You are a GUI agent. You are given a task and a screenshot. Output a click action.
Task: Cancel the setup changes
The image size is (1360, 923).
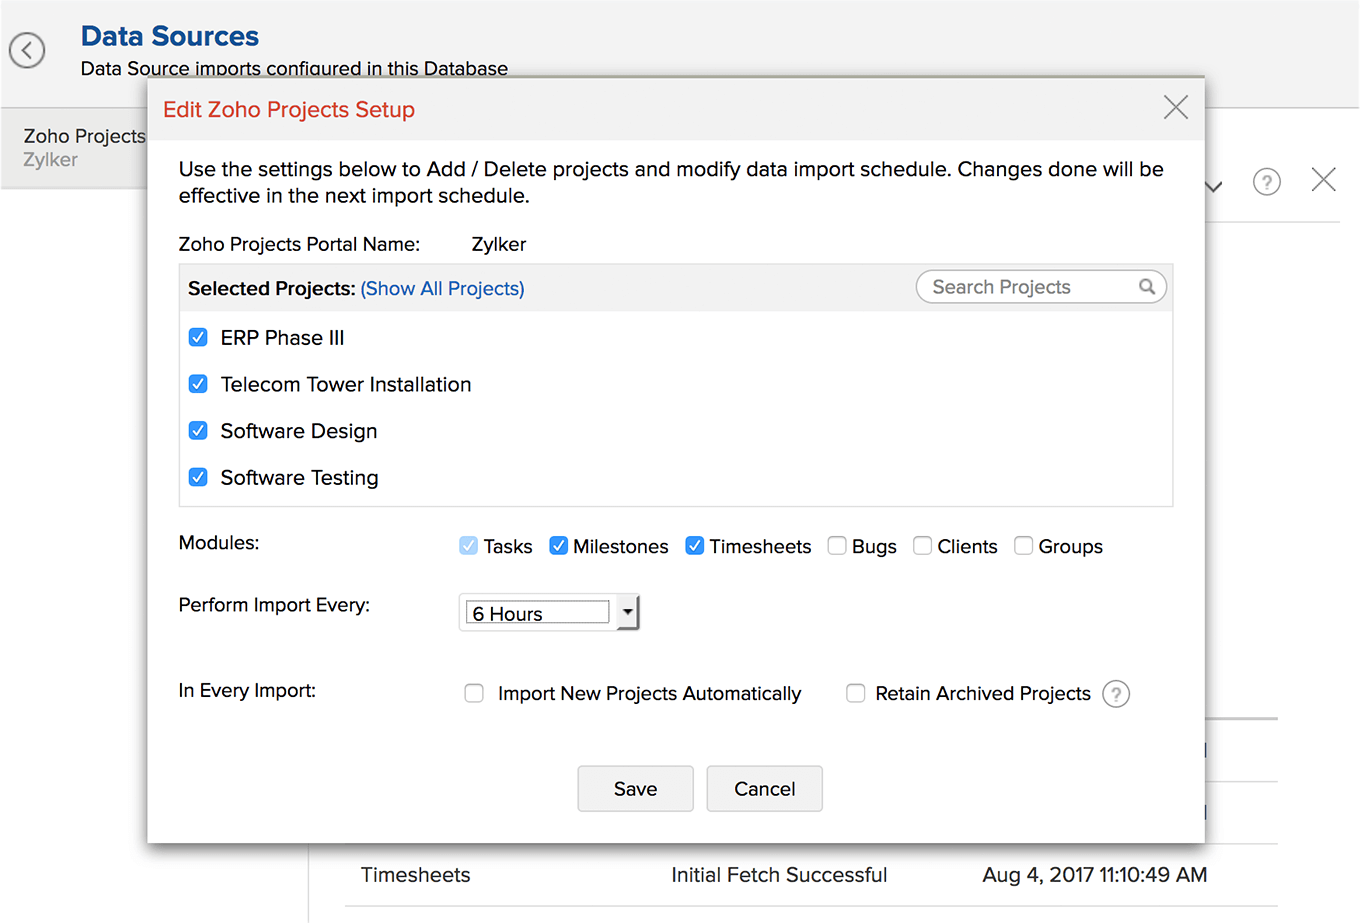coord(765,789)
